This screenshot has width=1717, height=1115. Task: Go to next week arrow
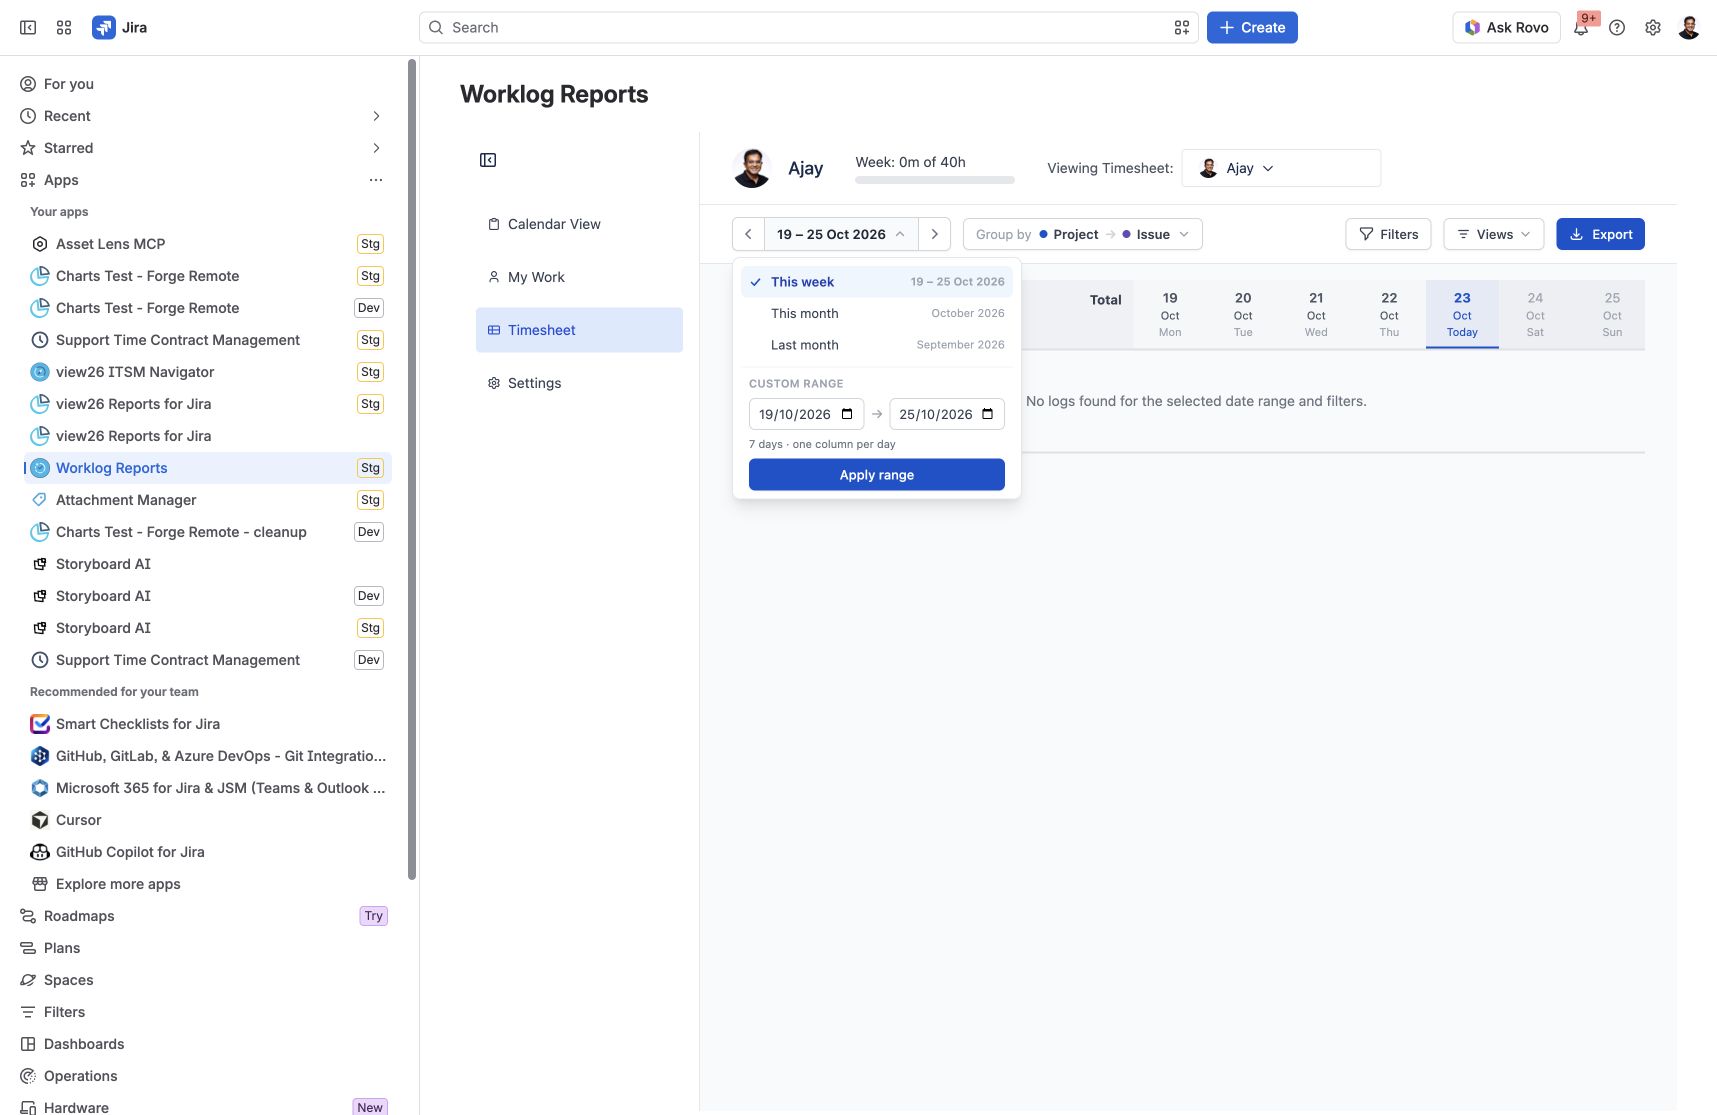point(935,234)
